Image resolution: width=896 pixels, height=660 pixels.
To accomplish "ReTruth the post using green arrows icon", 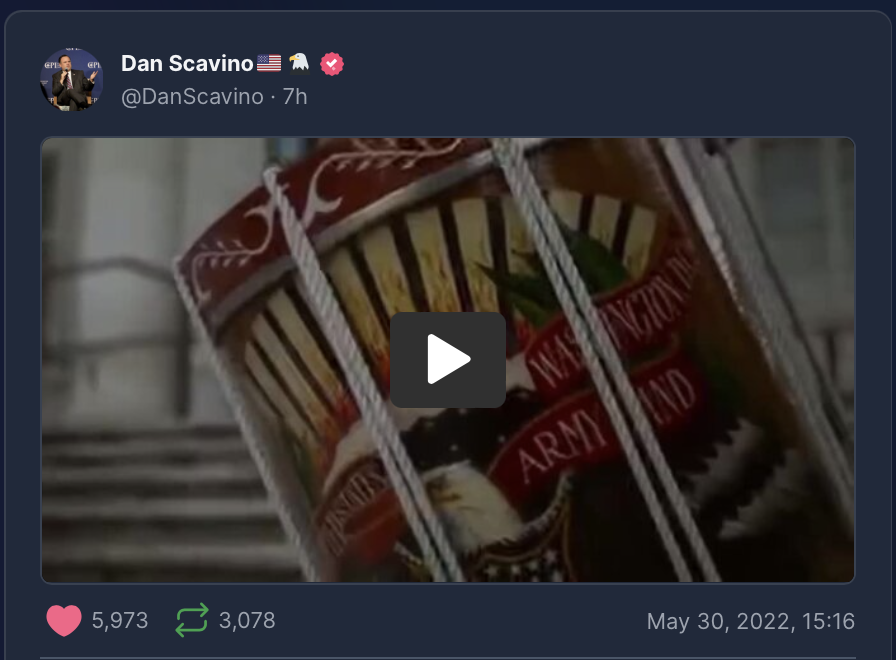I will (192, 620).
